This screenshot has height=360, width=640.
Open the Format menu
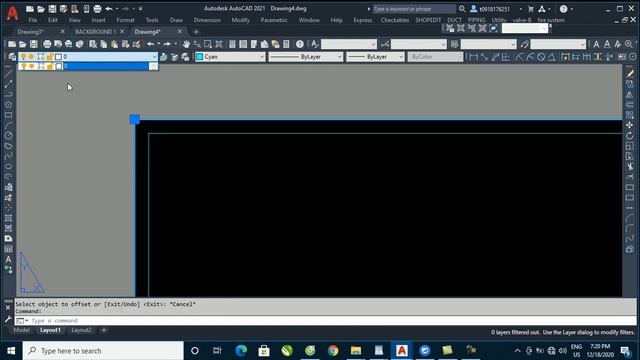pyautogui.click(x=125, y=20)
